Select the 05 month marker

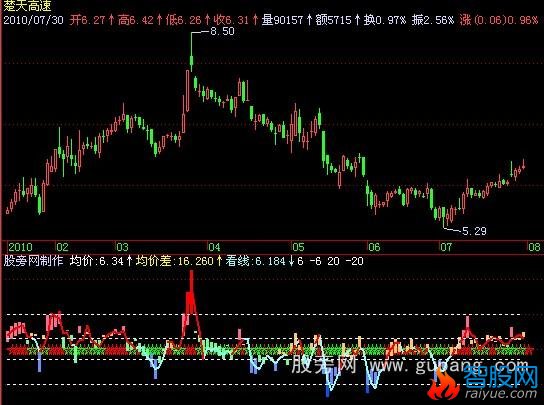point(298,247)
